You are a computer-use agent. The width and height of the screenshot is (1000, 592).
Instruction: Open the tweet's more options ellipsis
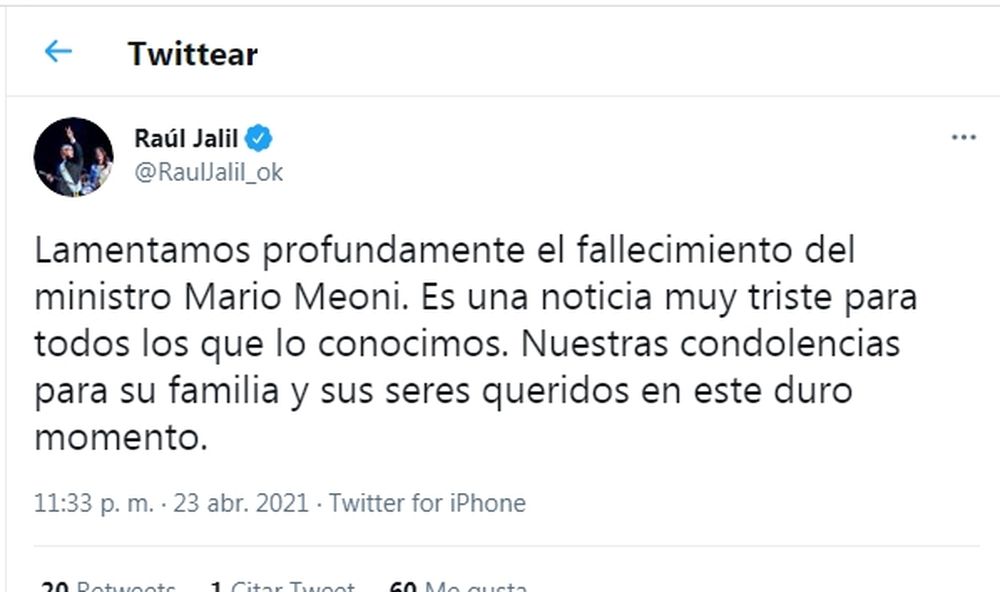tap(963, 137)
